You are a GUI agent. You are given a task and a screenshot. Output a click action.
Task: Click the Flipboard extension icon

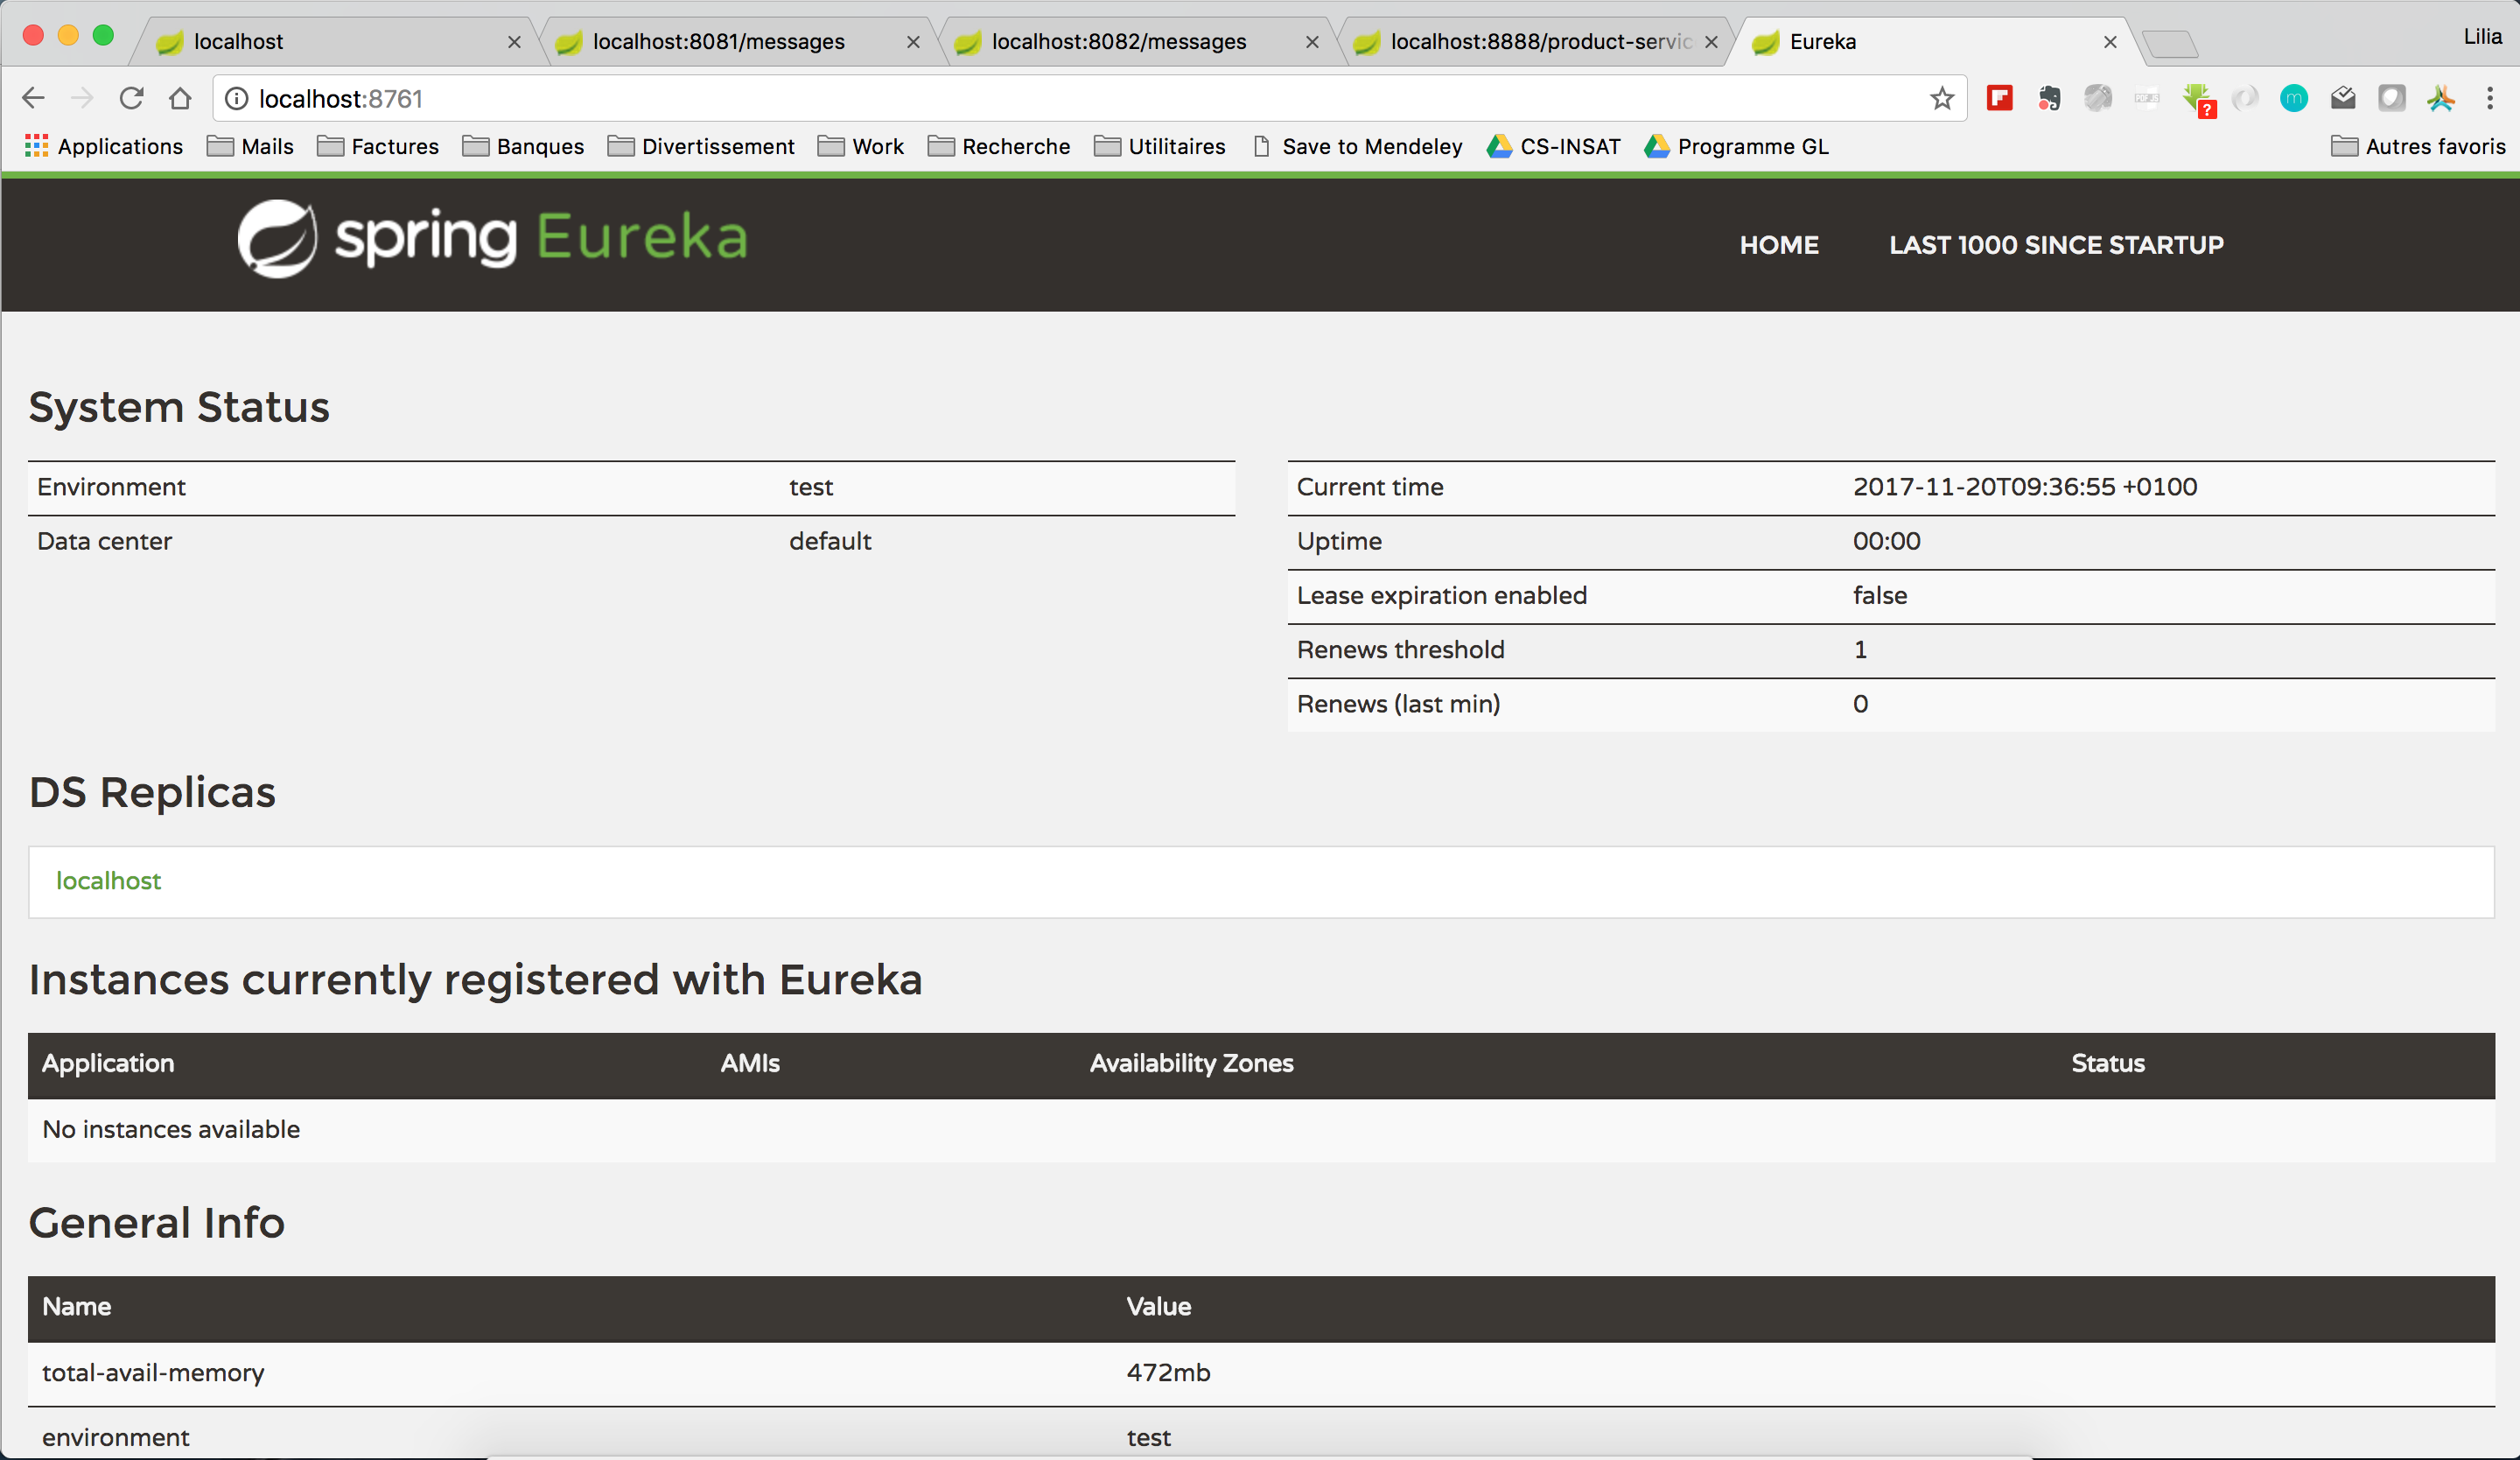[1999, 97]
